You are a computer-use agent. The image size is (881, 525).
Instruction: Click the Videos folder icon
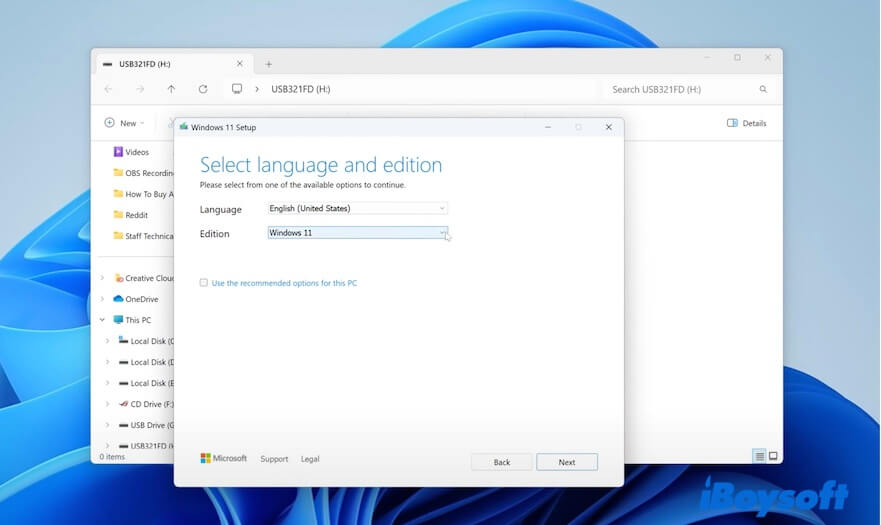(118, 151)
